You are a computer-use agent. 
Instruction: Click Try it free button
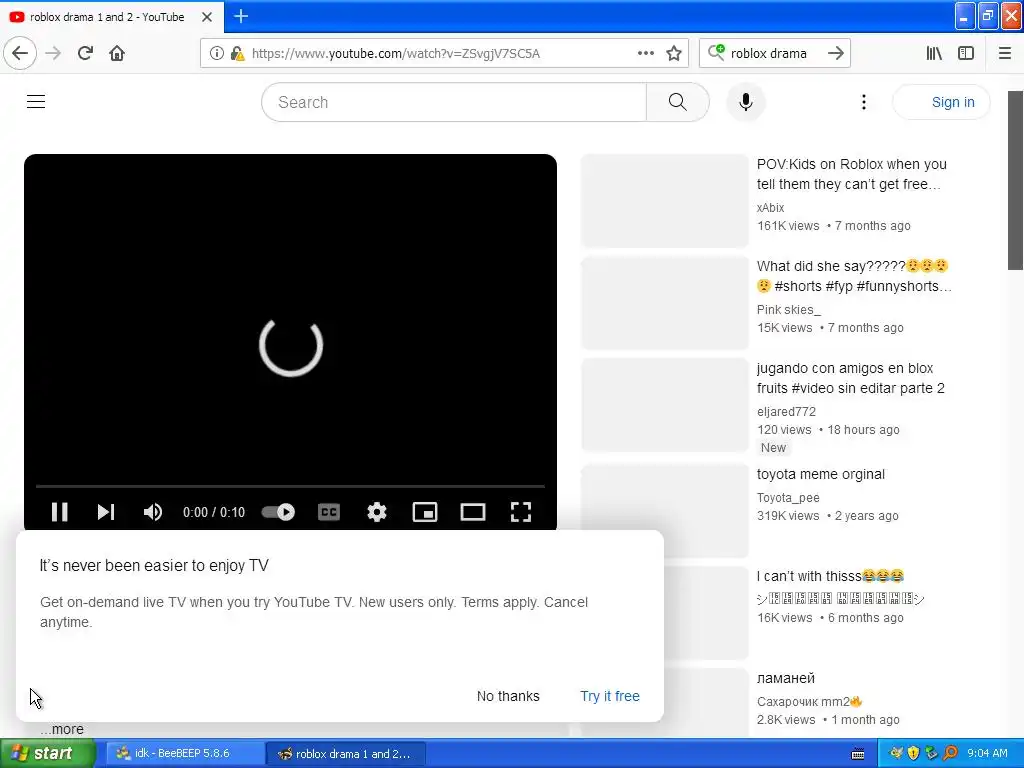[x=610, y=696]
